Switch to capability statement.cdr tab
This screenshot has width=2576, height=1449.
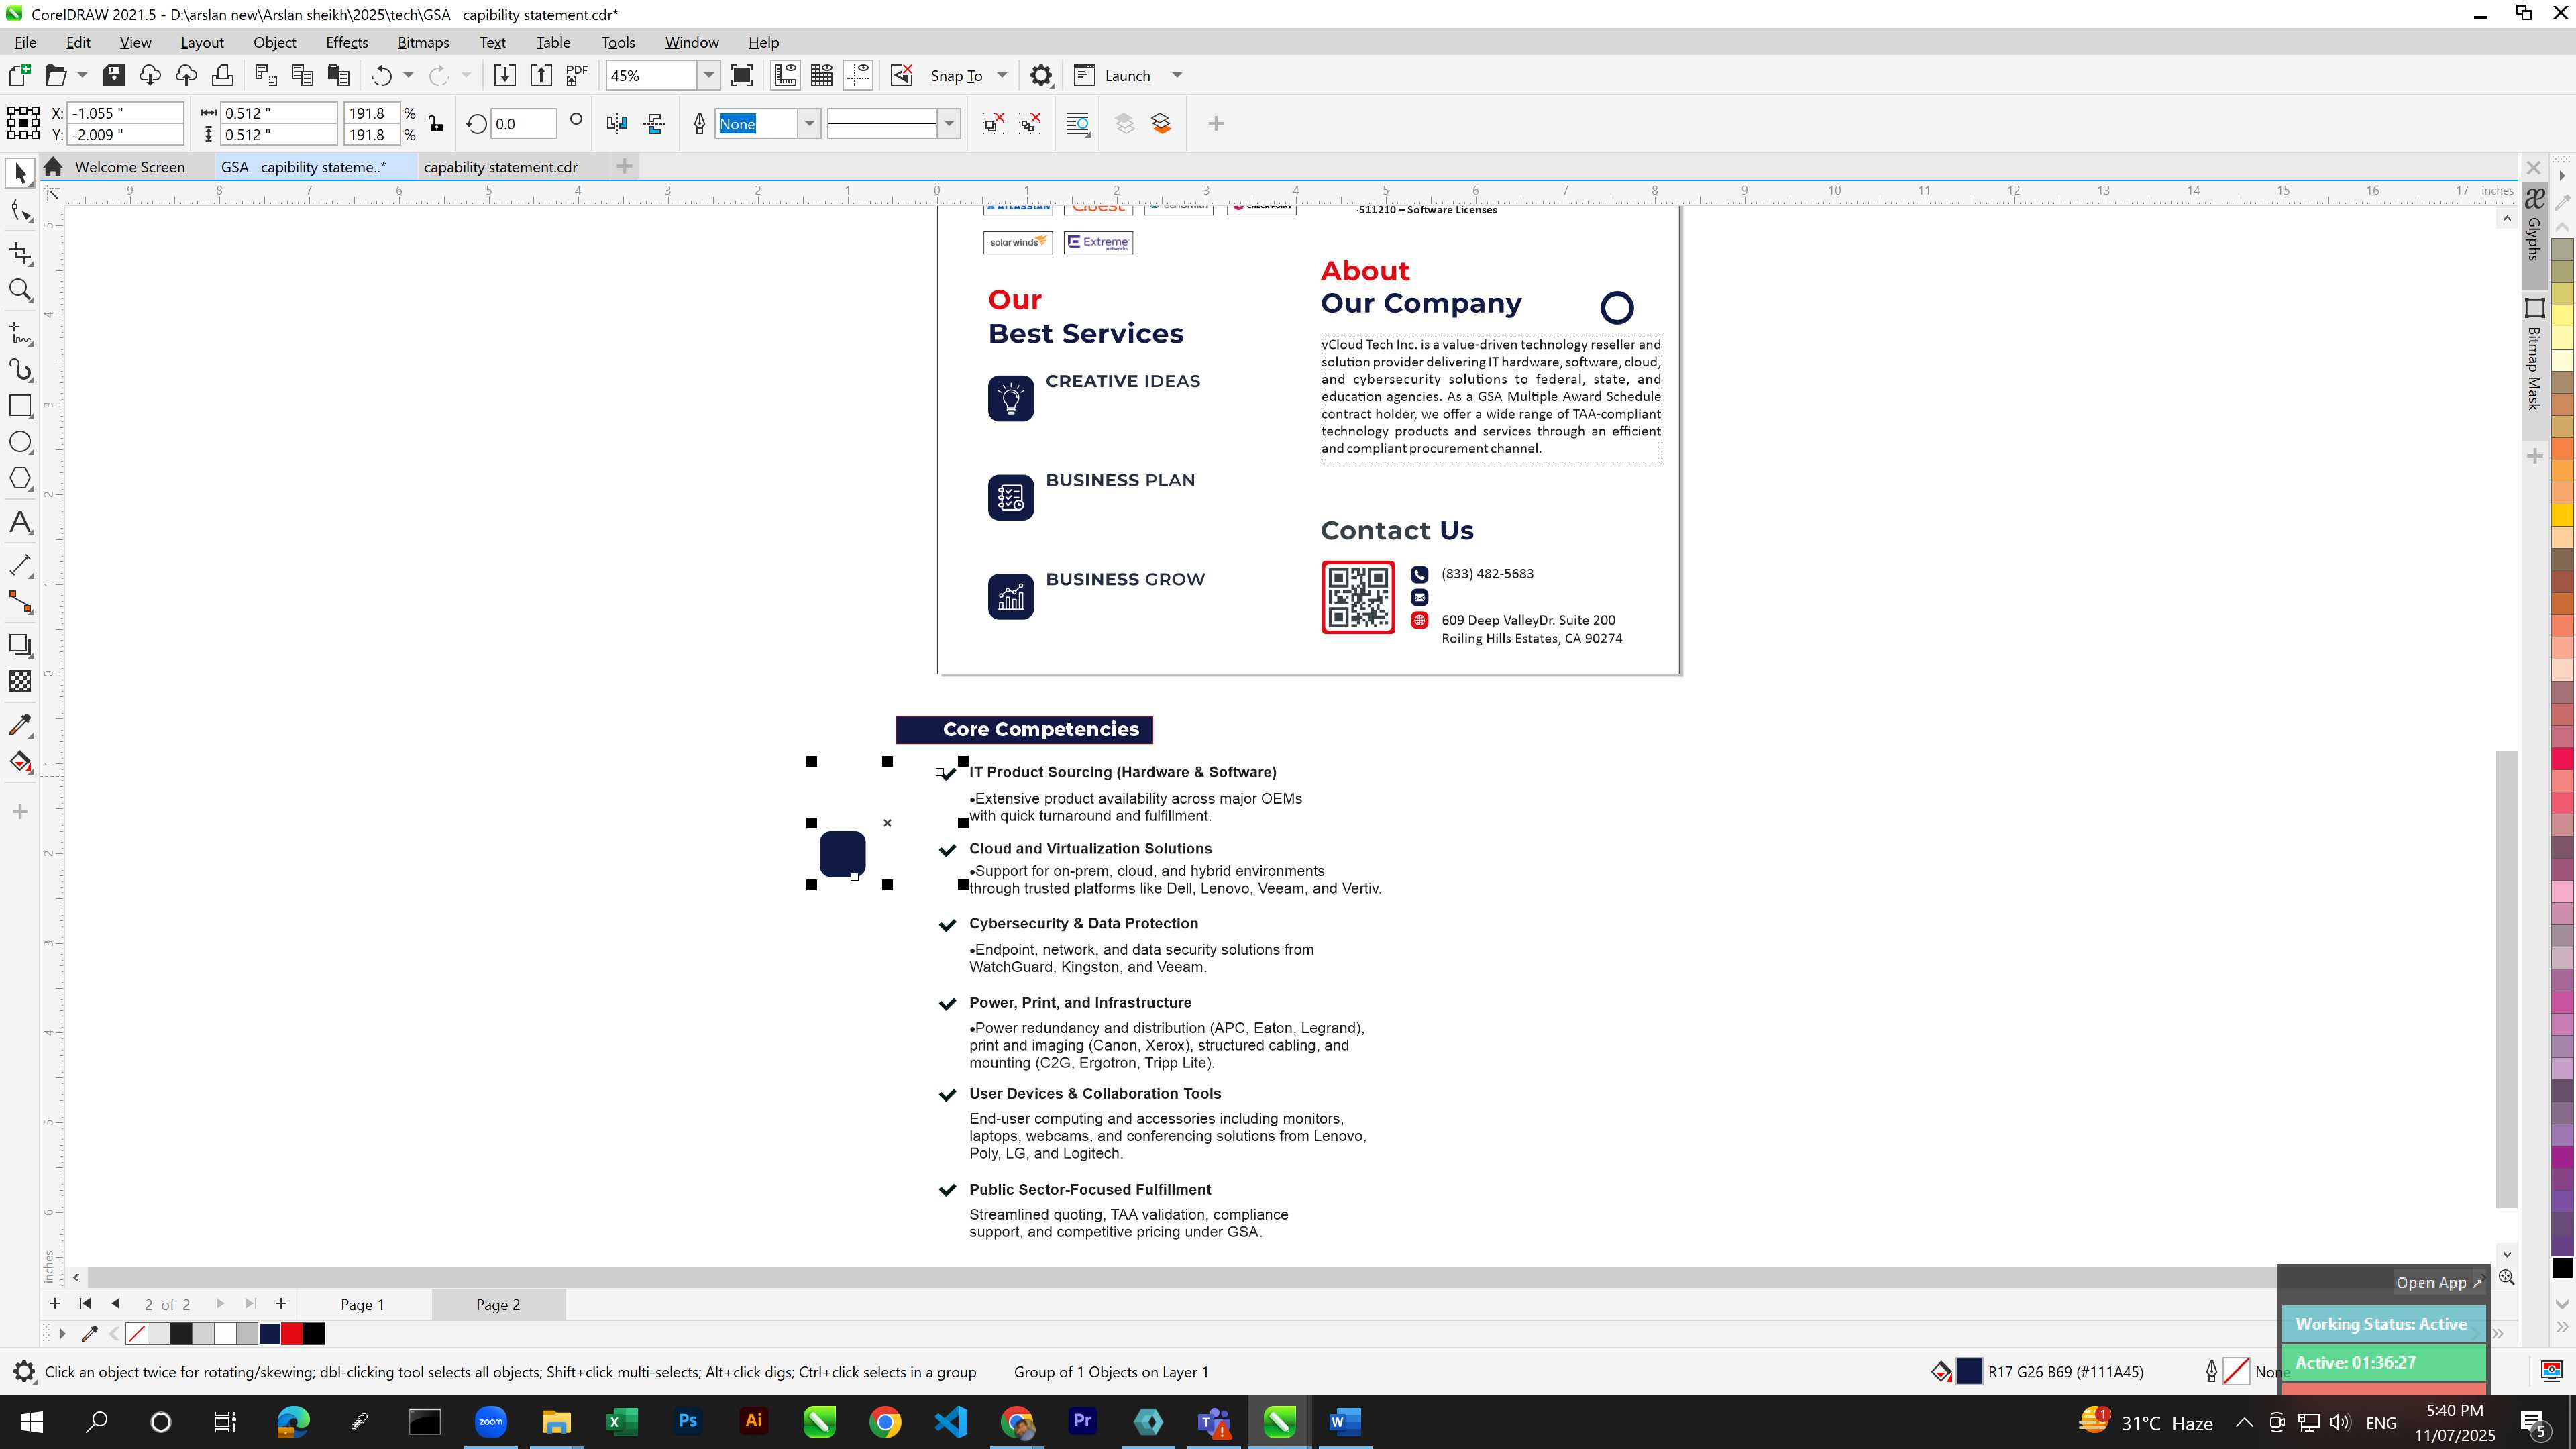tap(500, 167)
